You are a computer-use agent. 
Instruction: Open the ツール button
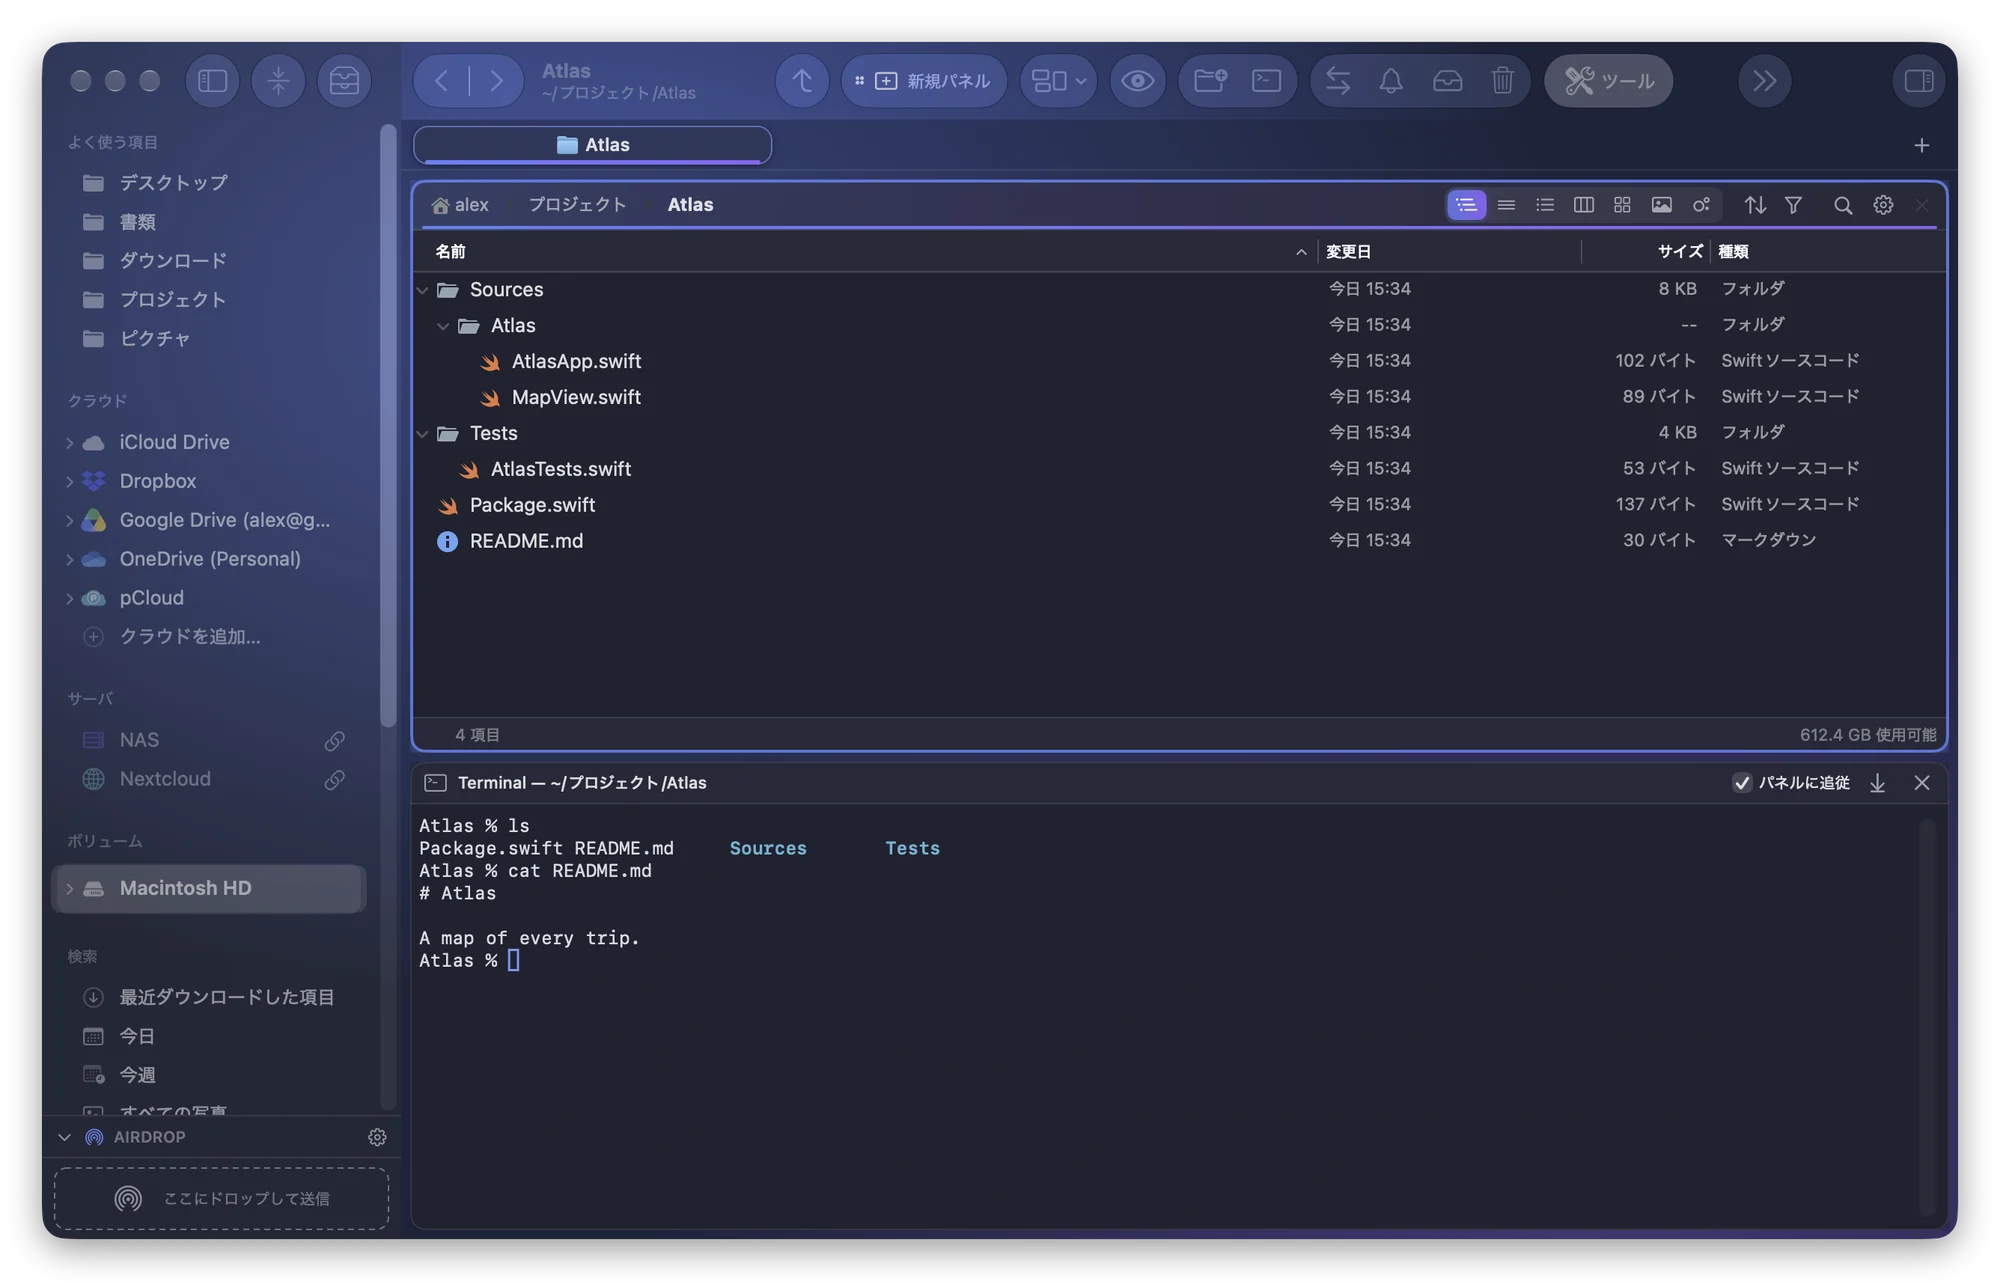[x=1608, y=81]
